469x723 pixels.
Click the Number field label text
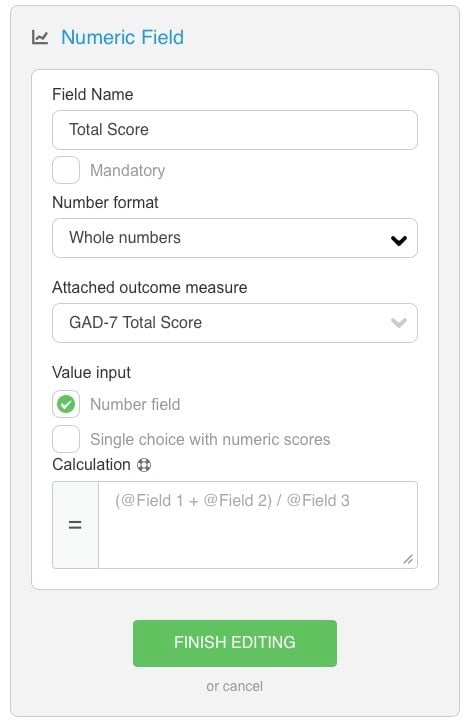(x=135, y=404)
